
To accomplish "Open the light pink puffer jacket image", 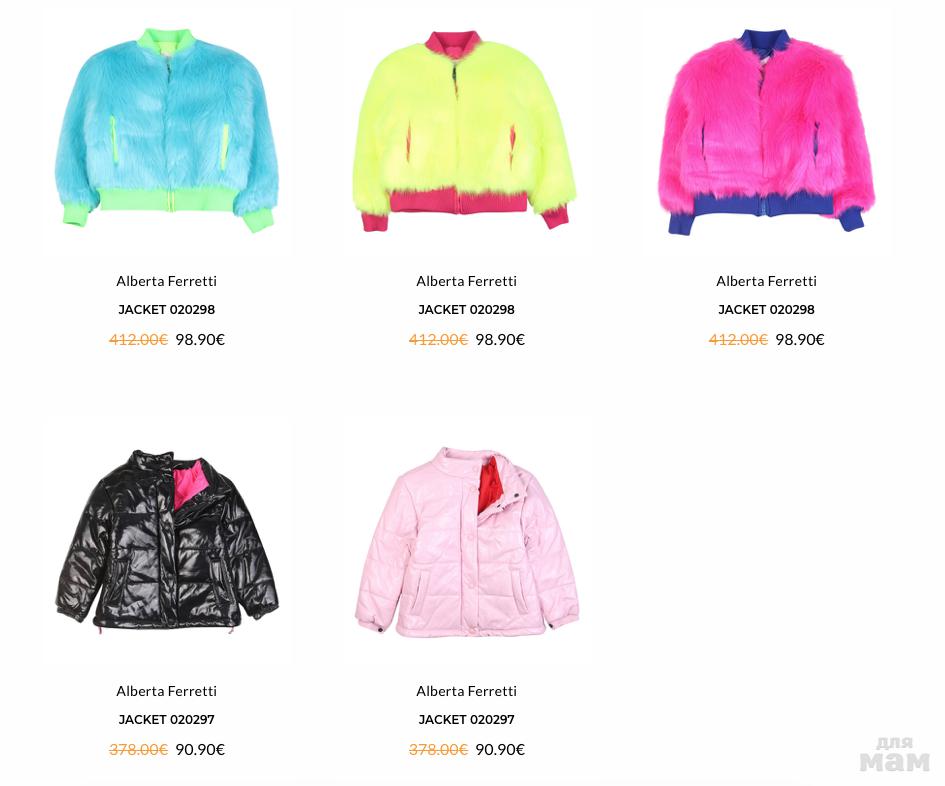I will click(466, 541).
